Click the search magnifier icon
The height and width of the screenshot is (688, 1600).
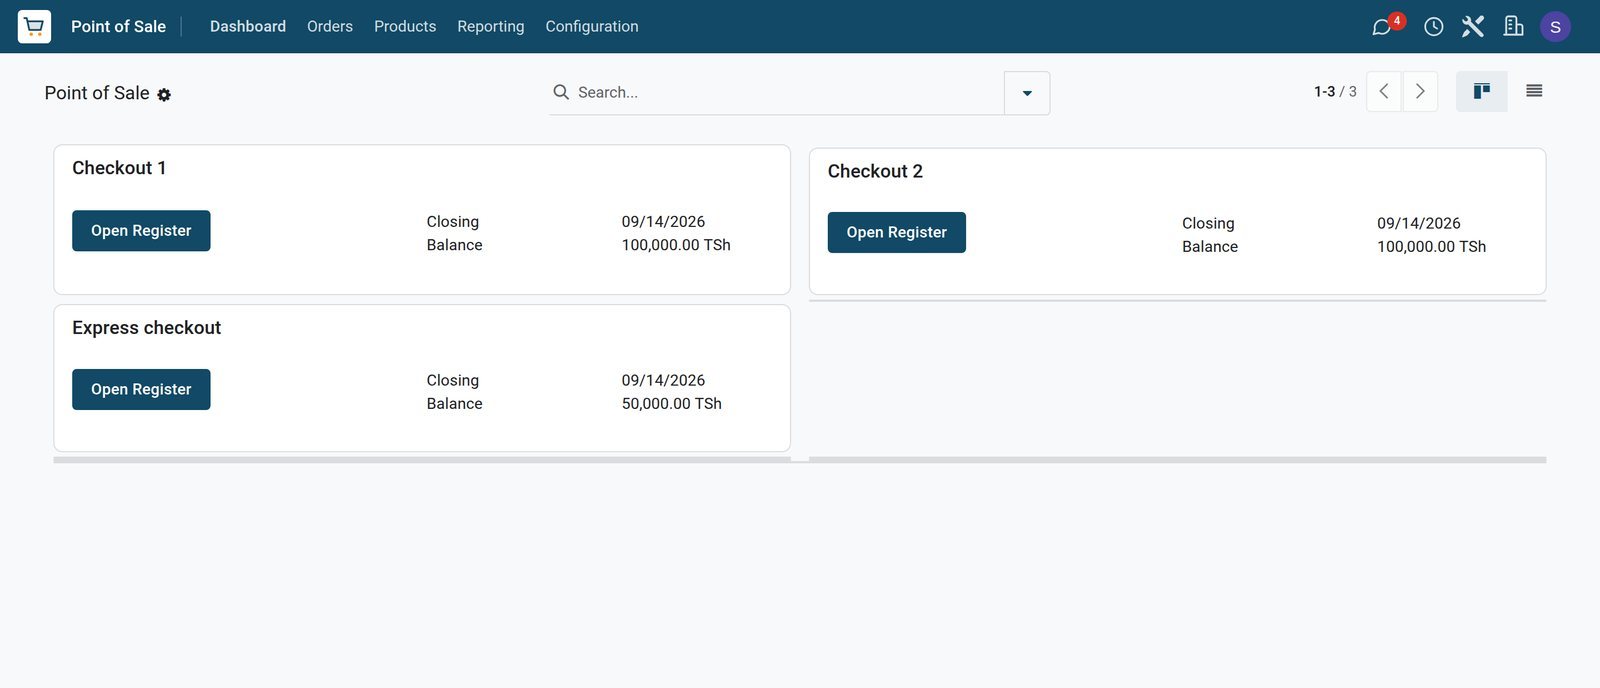tap(561, 92)
